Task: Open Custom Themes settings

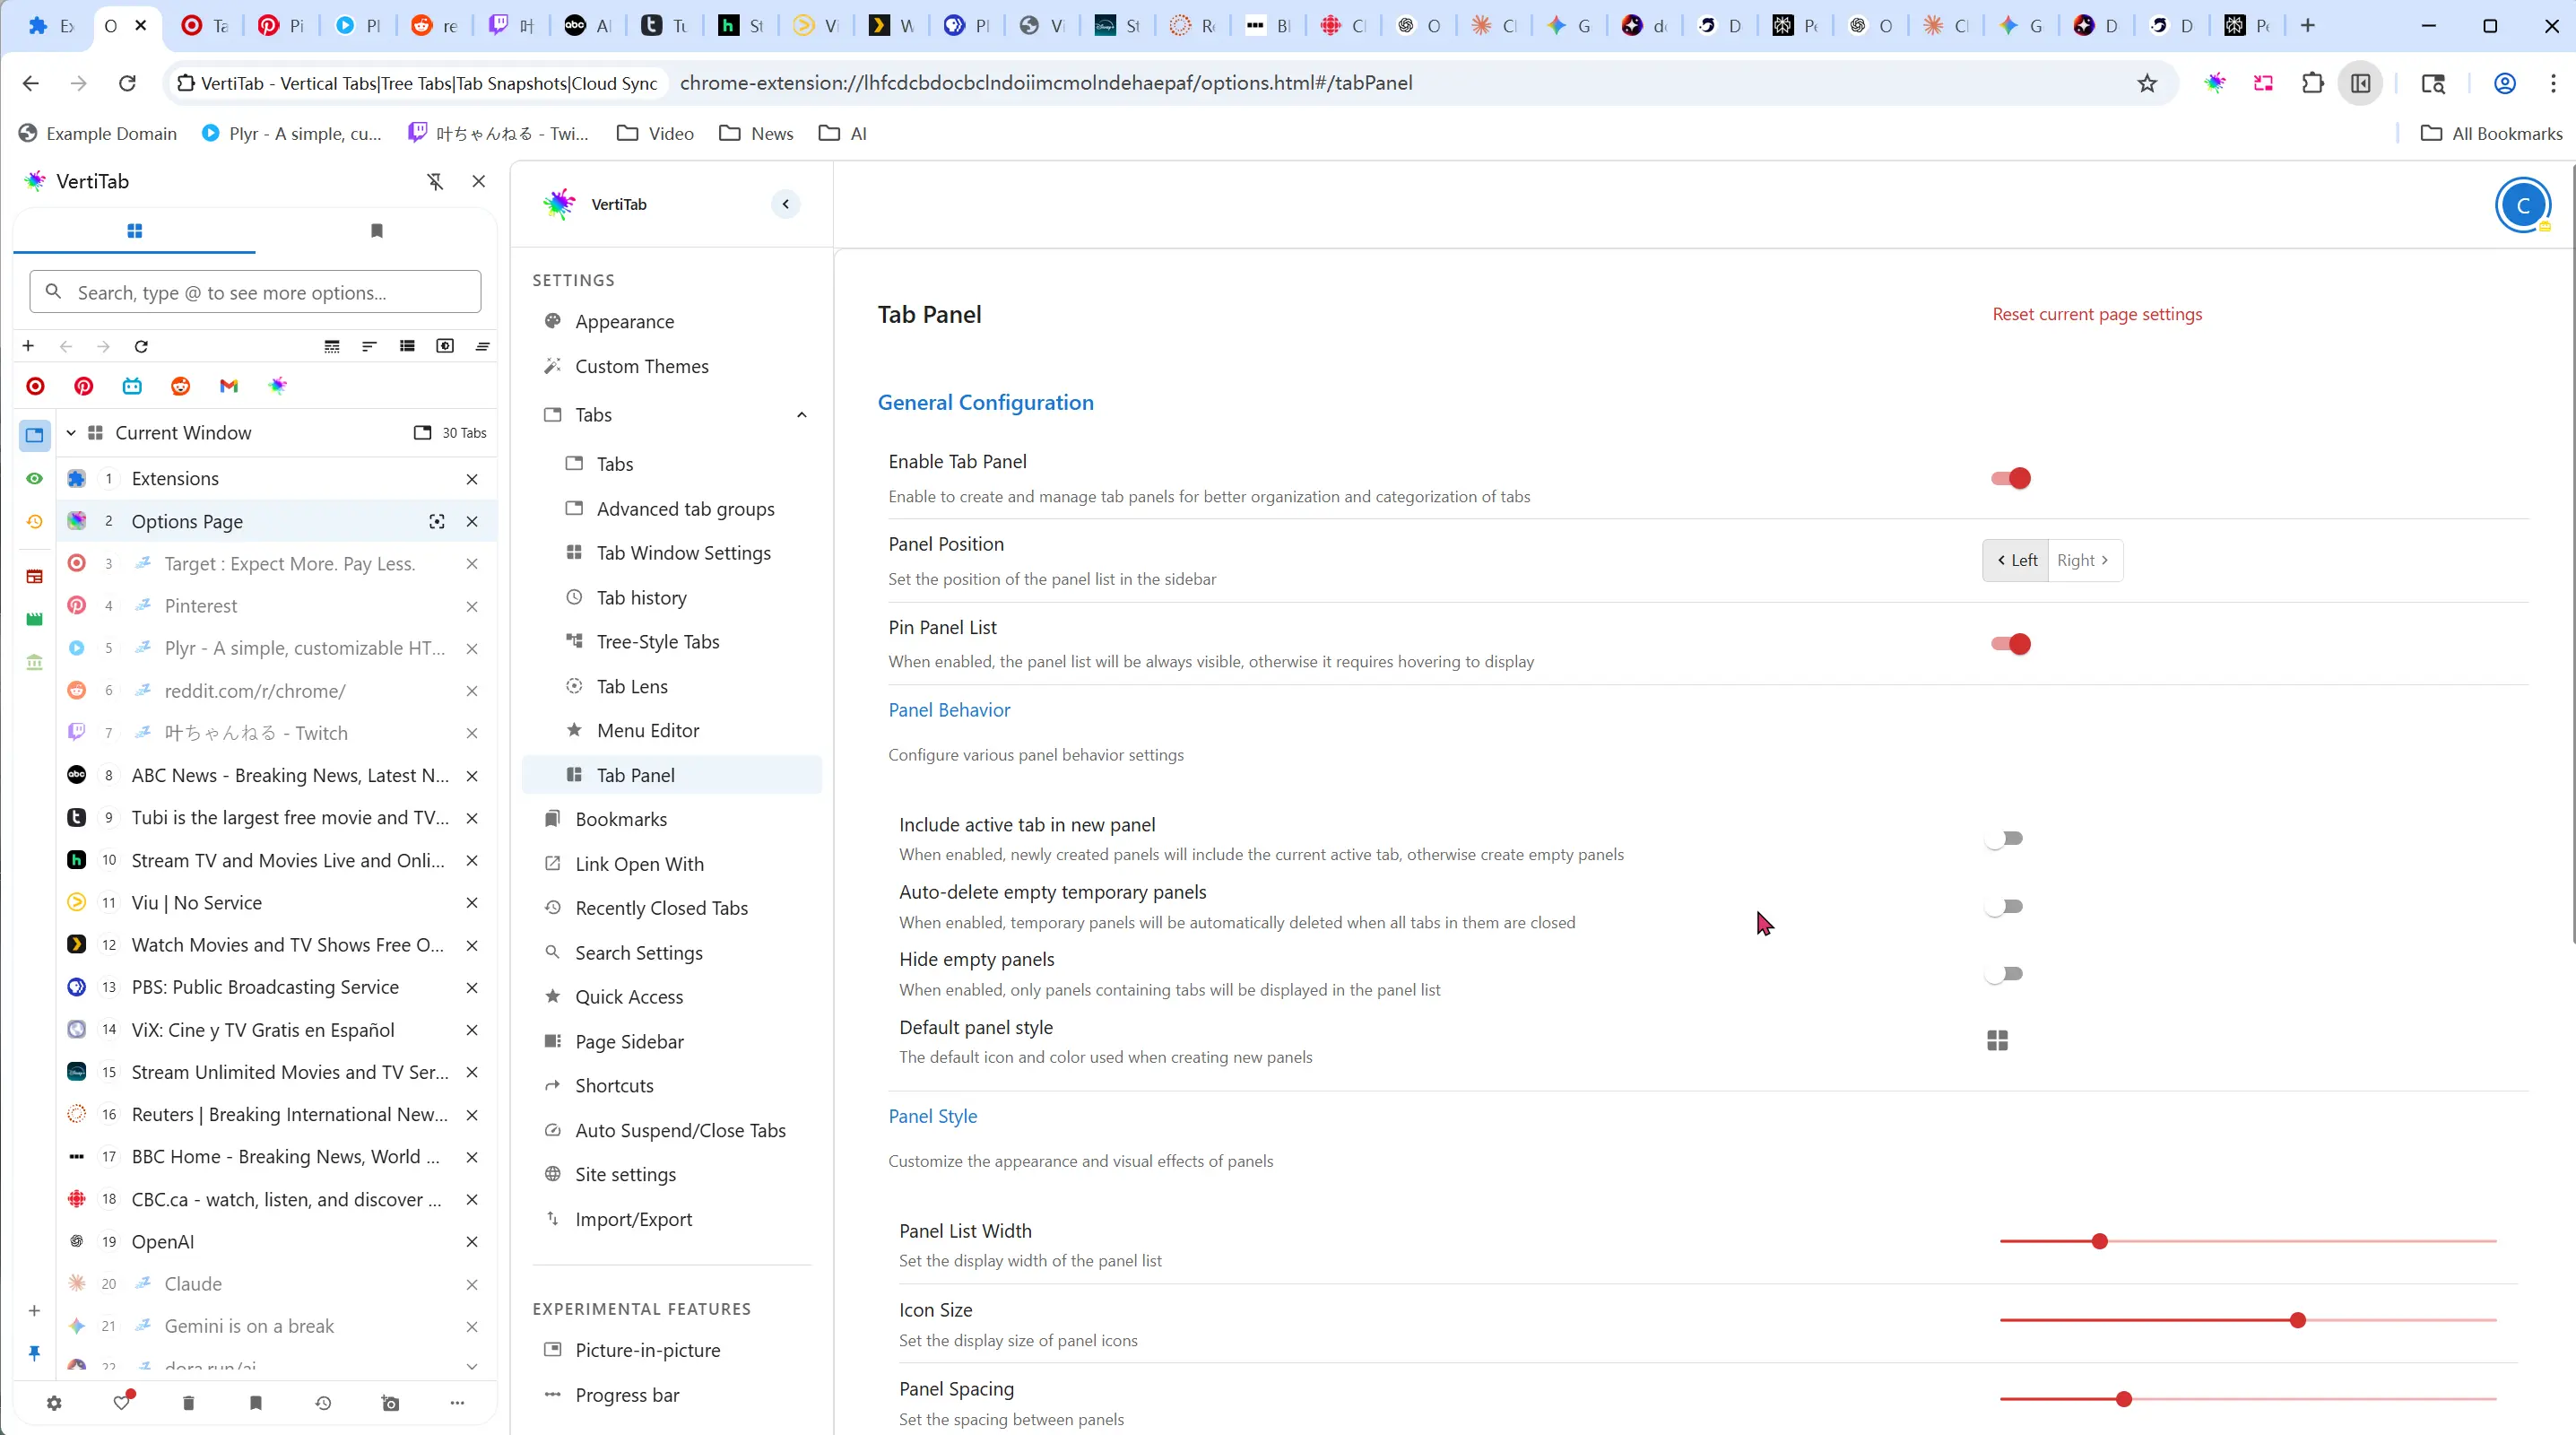Action: [x=672, y=366]
